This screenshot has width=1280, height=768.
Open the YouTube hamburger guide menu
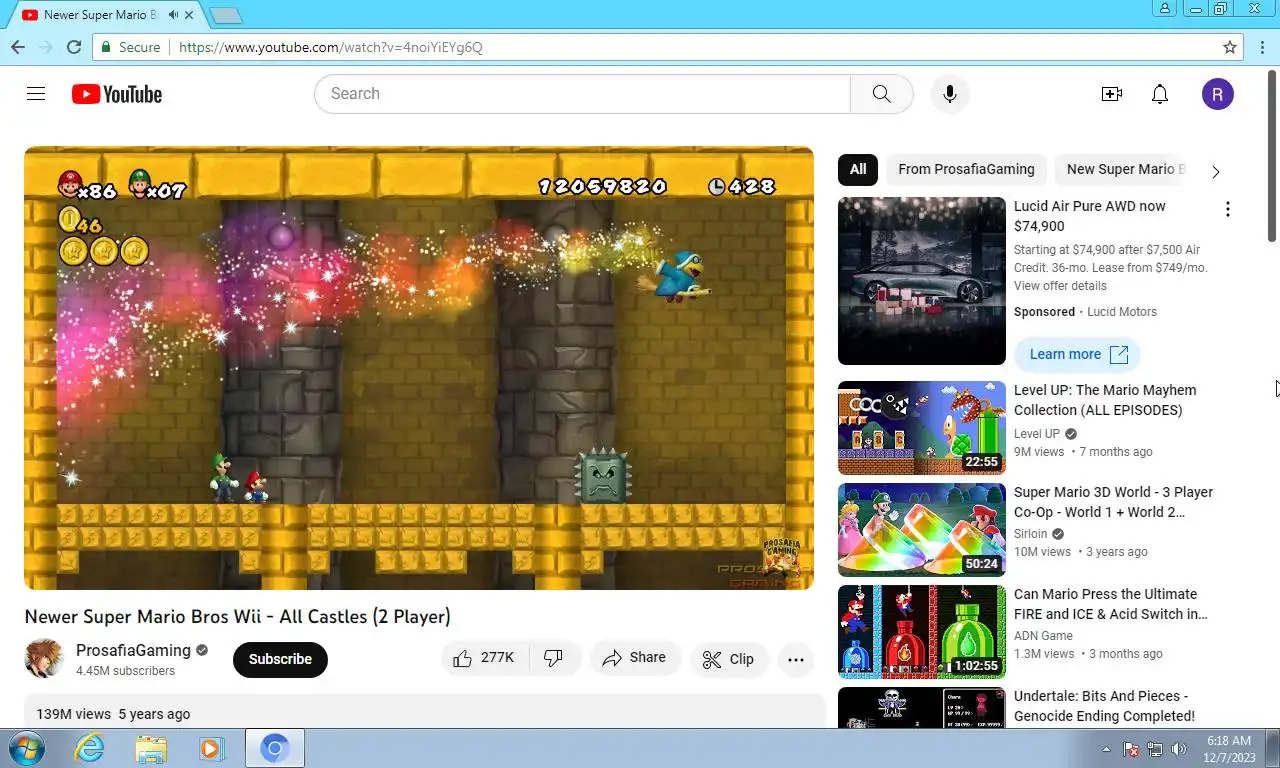[x=36, y=94]
